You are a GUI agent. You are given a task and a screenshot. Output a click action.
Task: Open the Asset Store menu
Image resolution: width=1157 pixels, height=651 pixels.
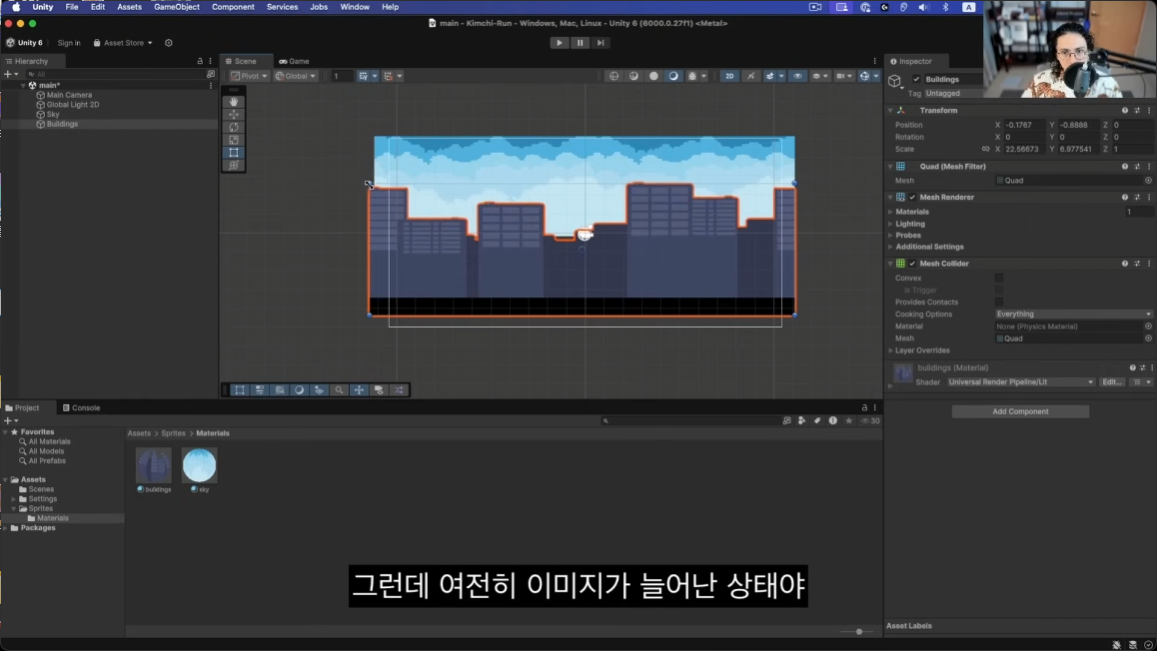(123, 43)
